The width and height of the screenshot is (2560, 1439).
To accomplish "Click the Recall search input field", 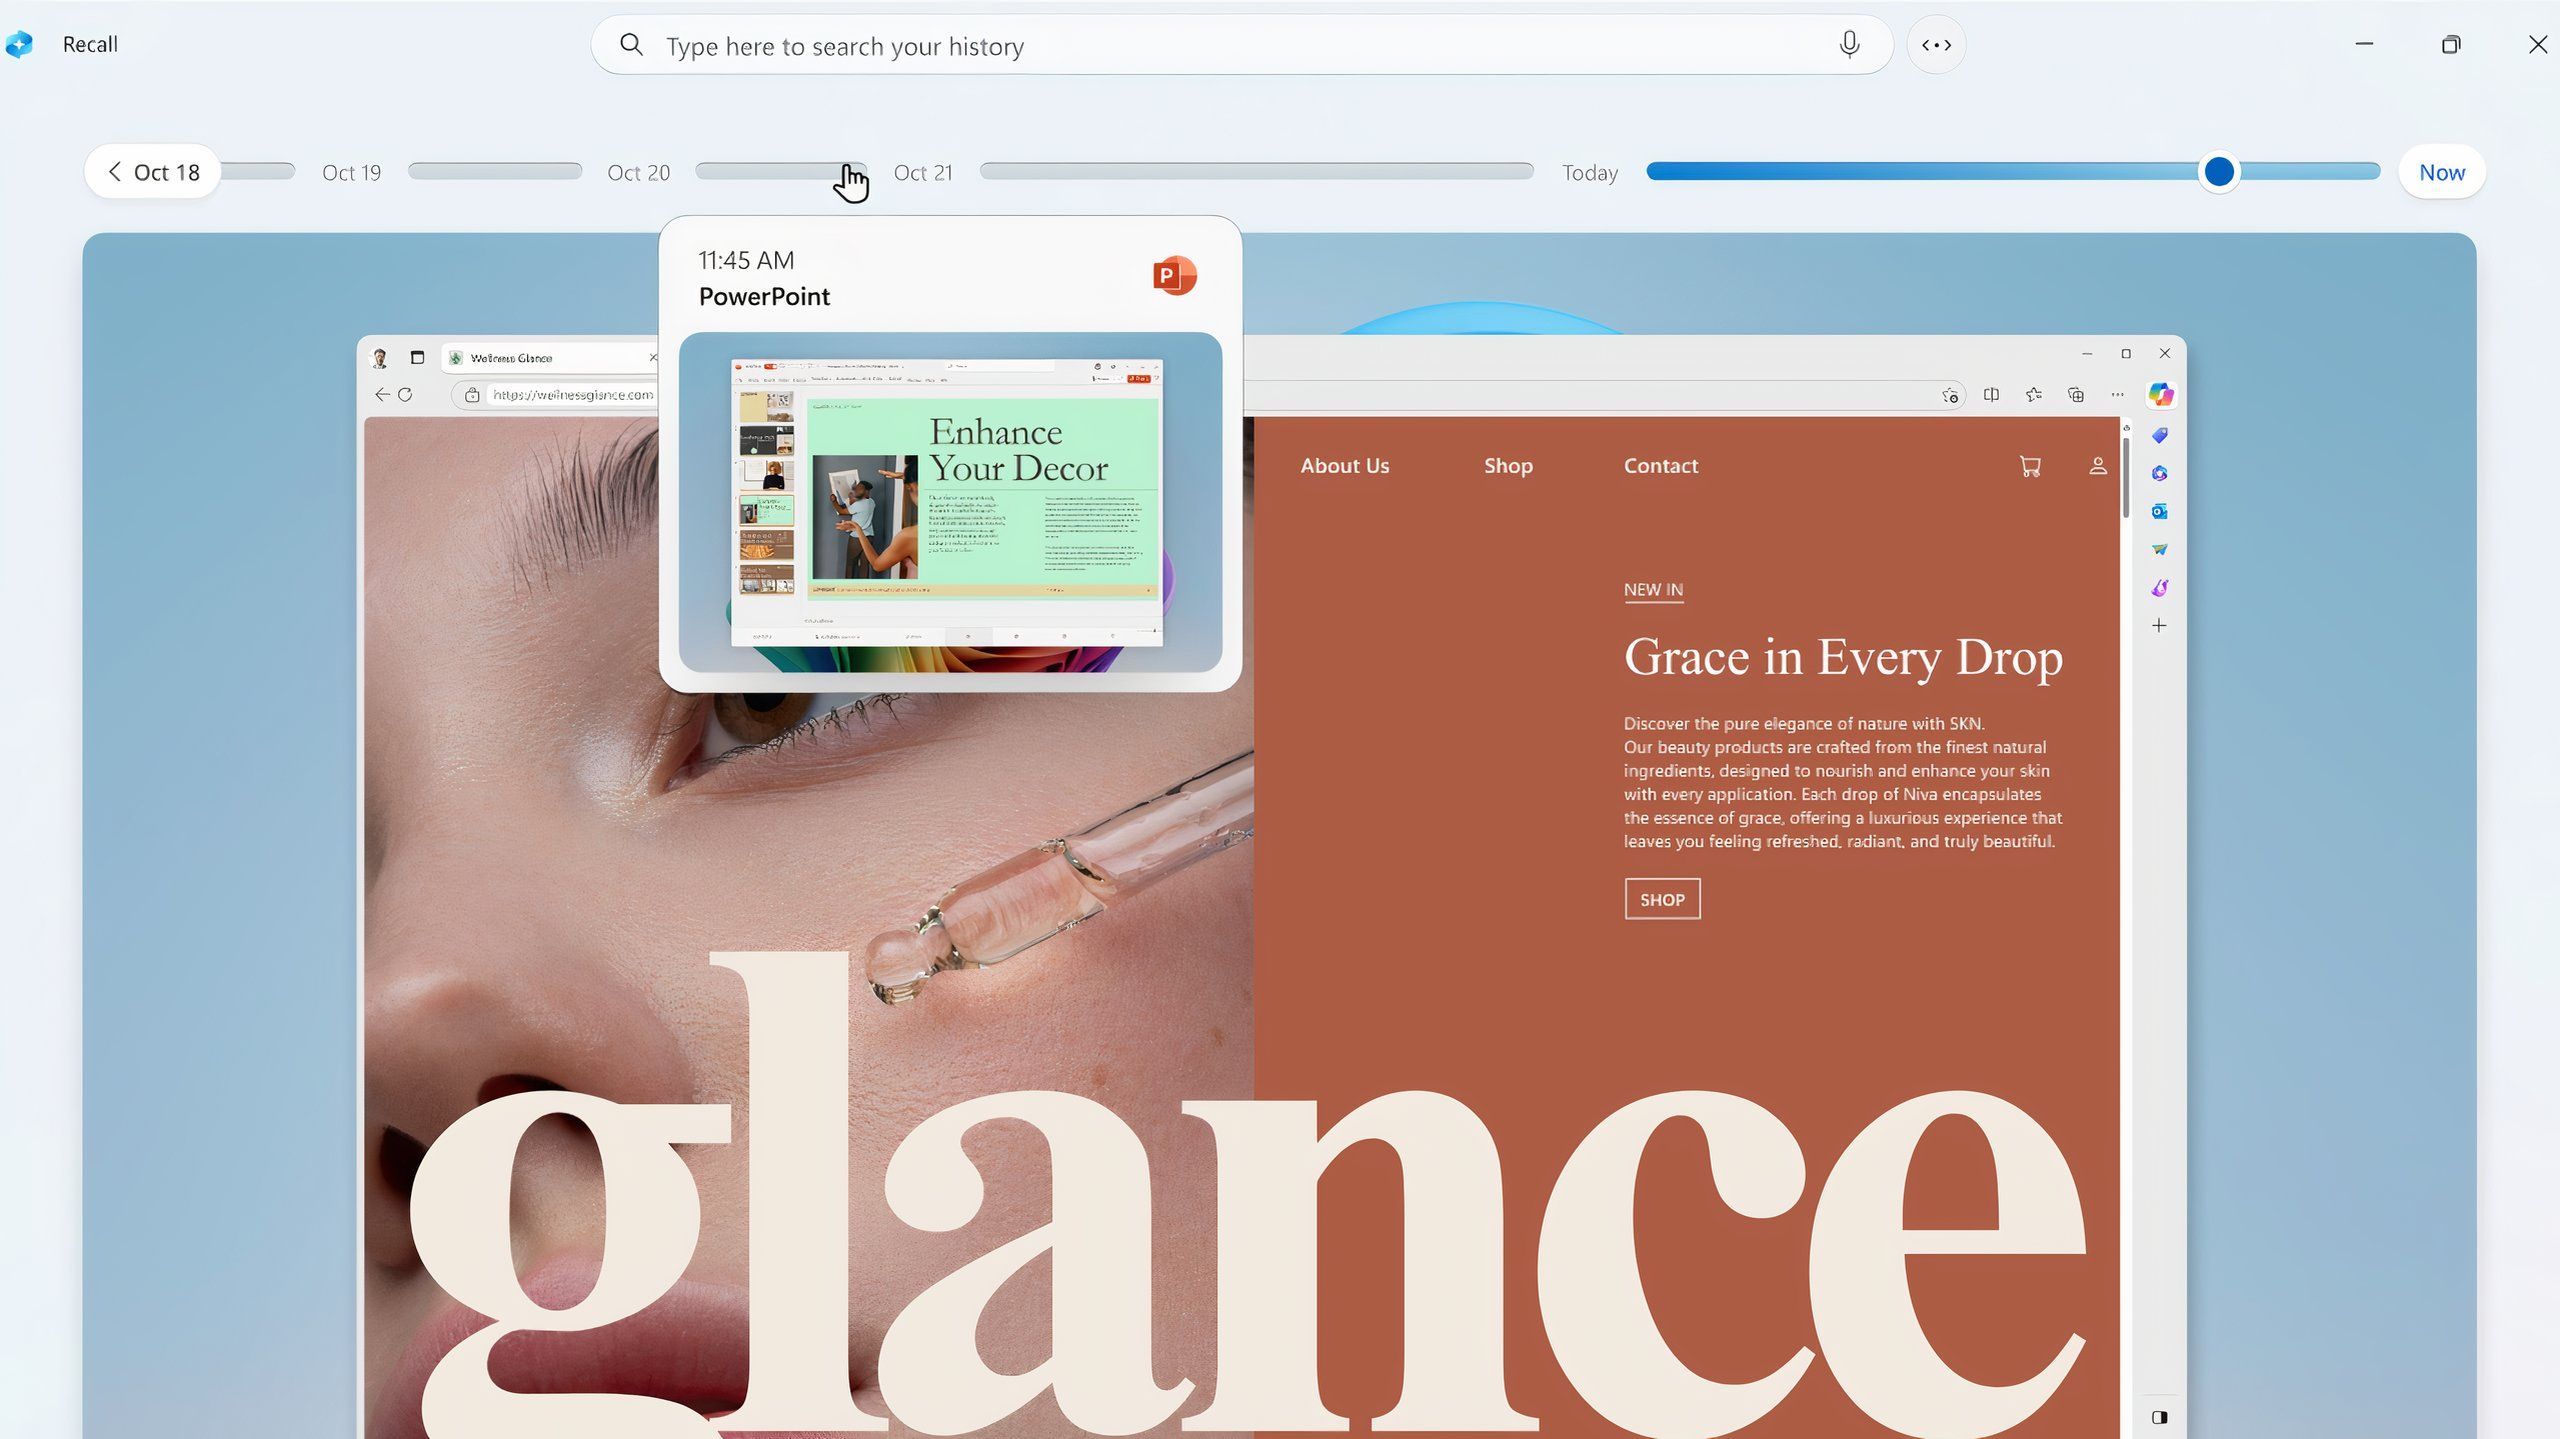I will click(x=1243, y=47).
